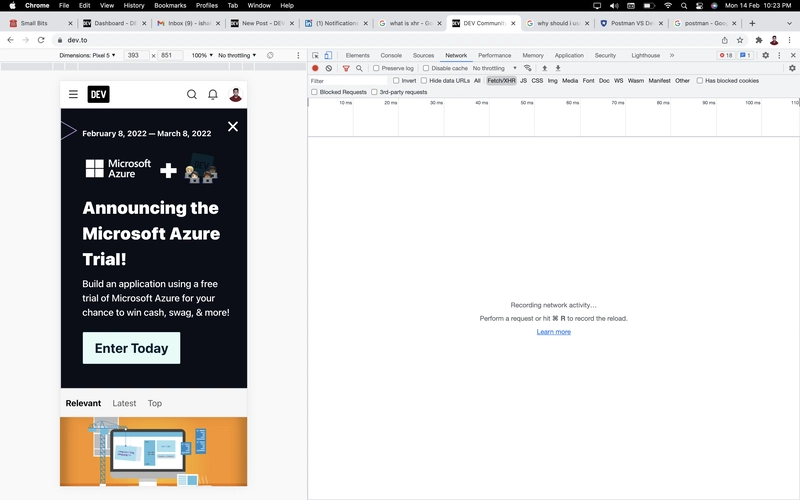The width and height of the screenshot is (800, 500).
Task: Enable Preserve log checkbox
Action: [x=376, y=68]
